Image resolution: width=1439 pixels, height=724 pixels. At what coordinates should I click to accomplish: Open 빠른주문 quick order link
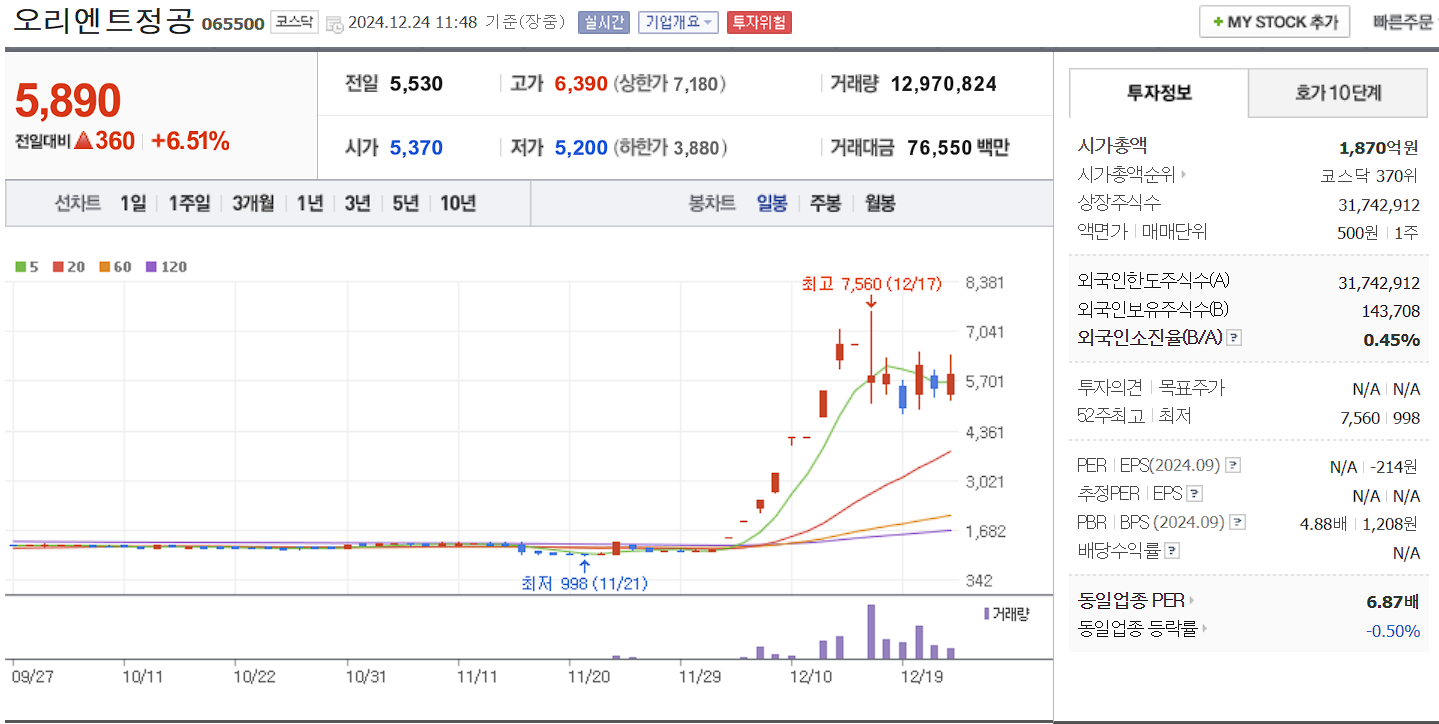coord(1405,21)
